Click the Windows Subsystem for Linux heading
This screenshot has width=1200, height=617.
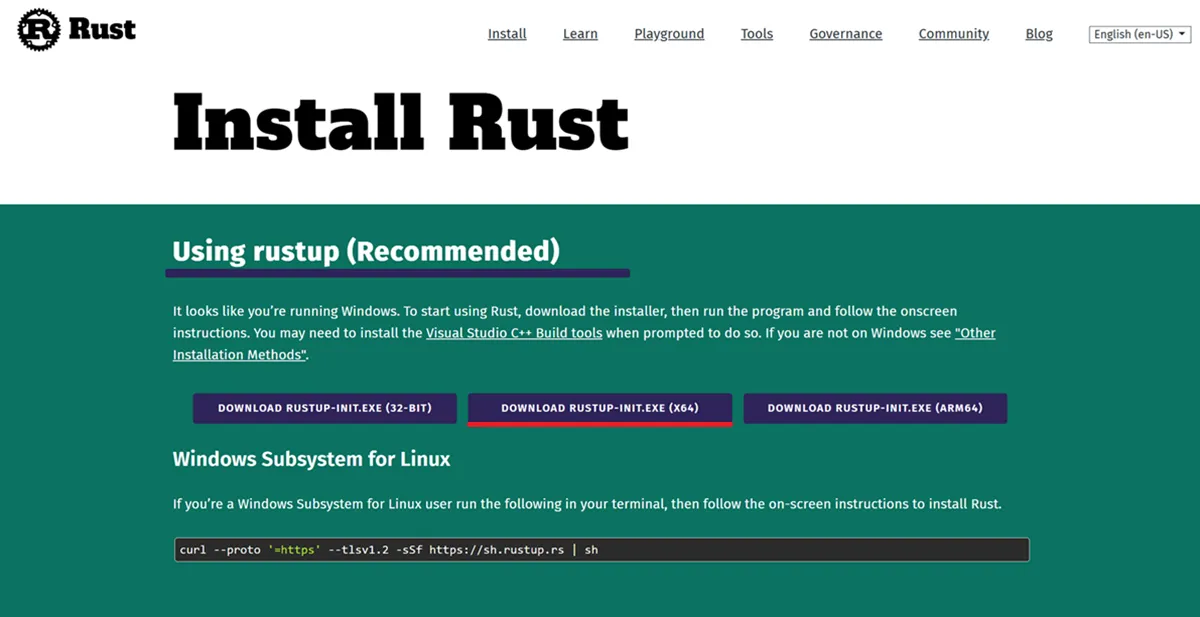click(311, 459)
